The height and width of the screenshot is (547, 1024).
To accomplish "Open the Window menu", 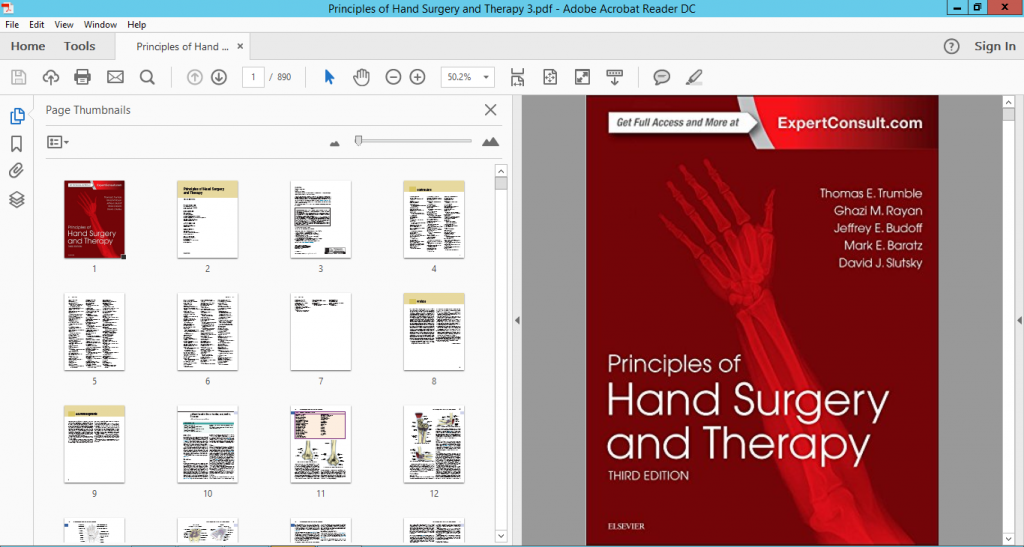I will [x=100, y=24].
